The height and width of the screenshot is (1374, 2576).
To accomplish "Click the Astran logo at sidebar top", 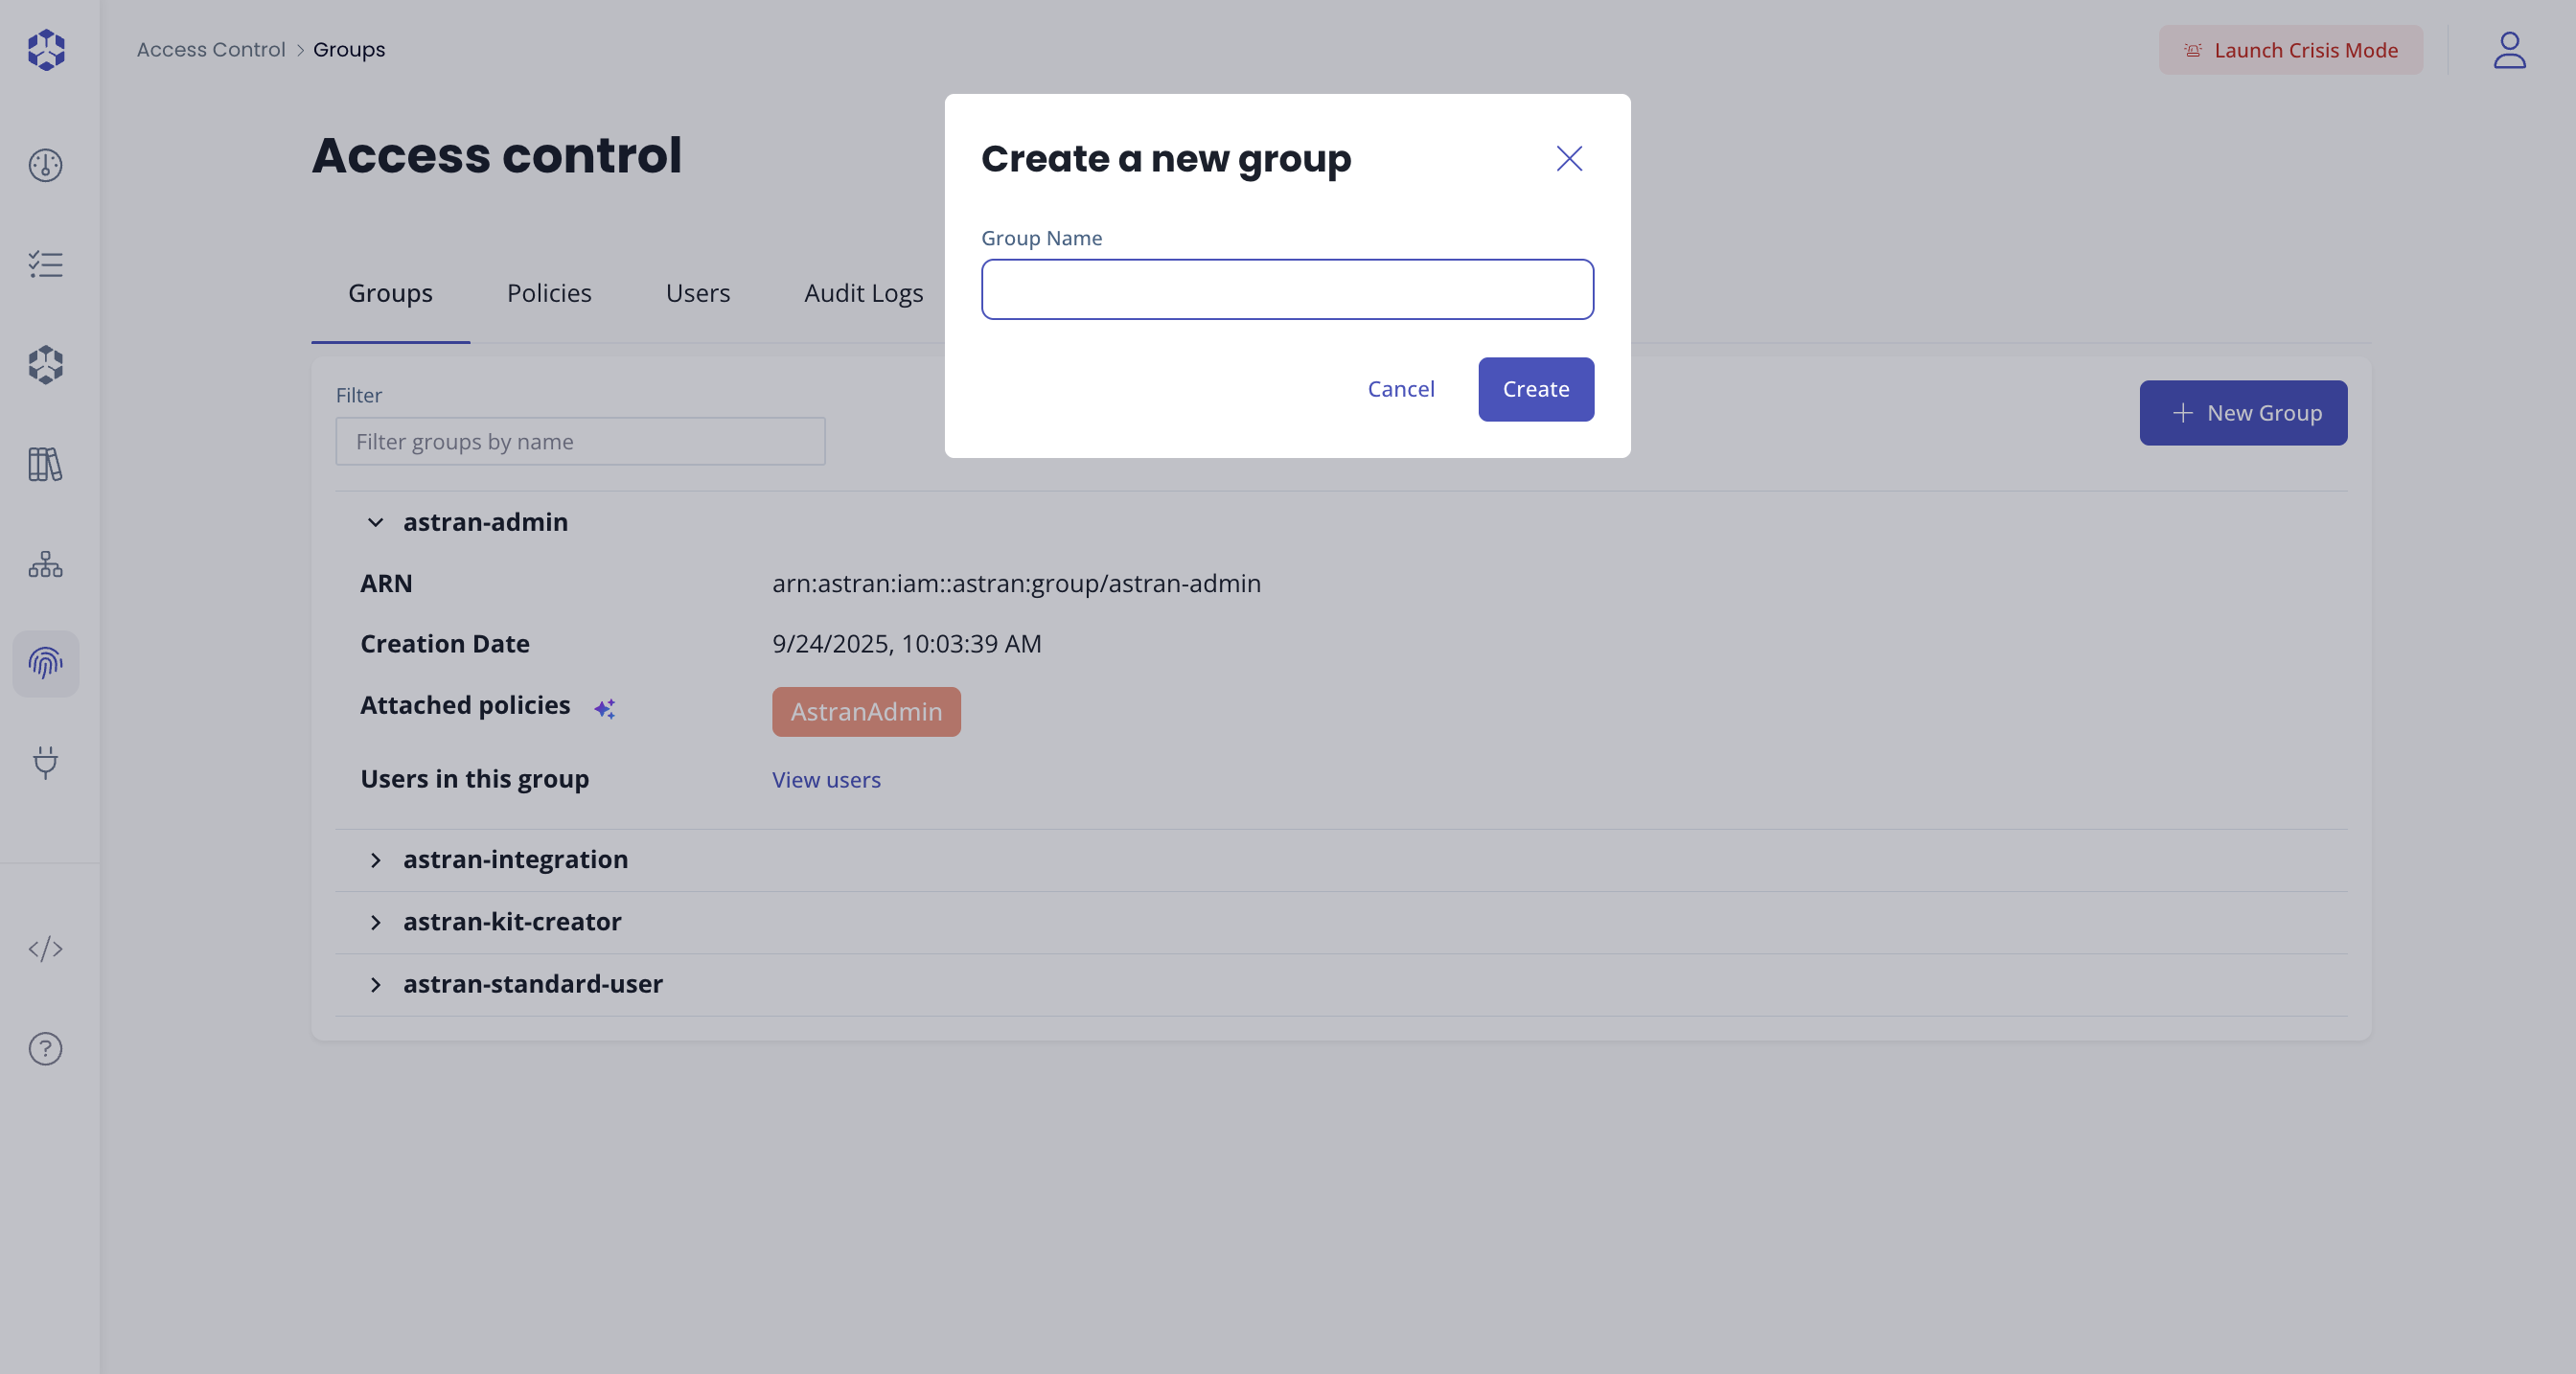I will point(45,49).
